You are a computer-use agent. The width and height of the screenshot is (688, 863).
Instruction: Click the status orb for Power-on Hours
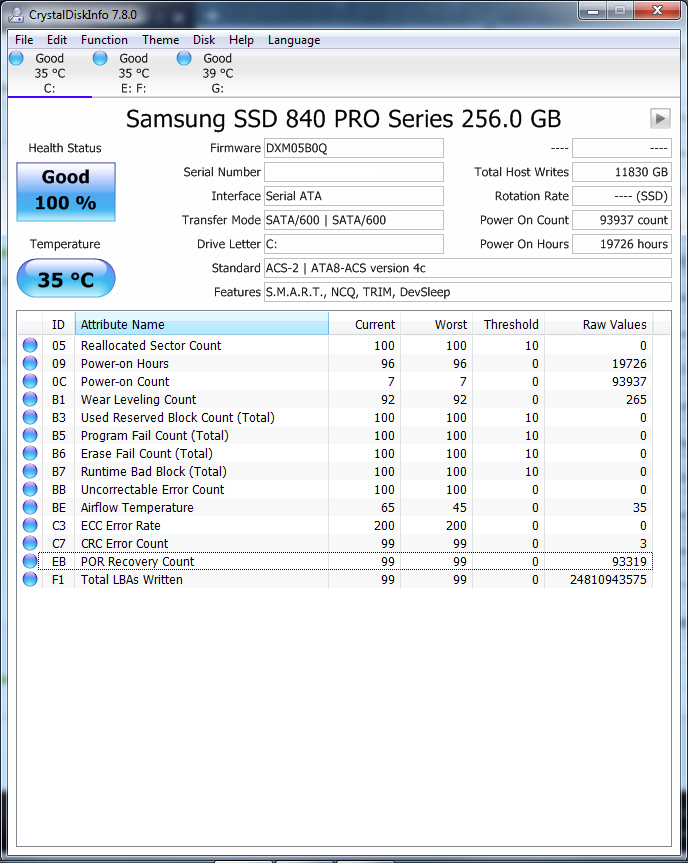(x=30, y=363)
